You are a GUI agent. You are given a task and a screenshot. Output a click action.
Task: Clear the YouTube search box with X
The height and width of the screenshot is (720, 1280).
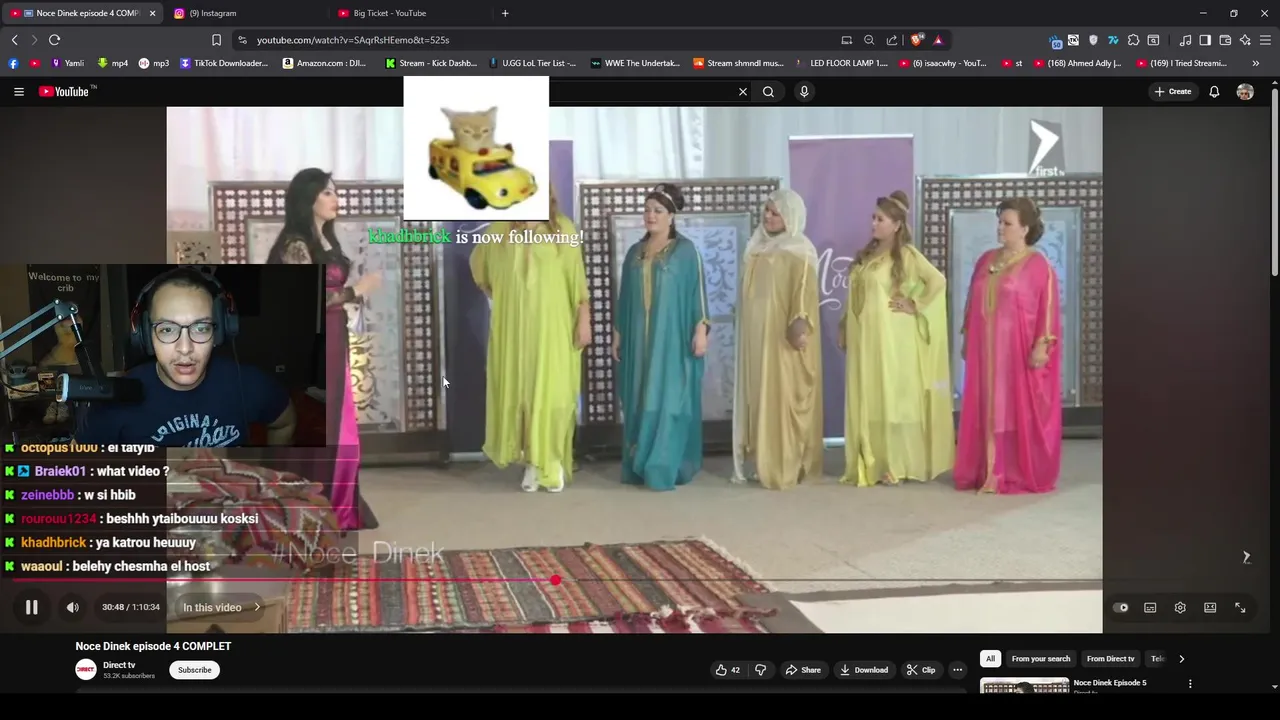pos(743,91)
